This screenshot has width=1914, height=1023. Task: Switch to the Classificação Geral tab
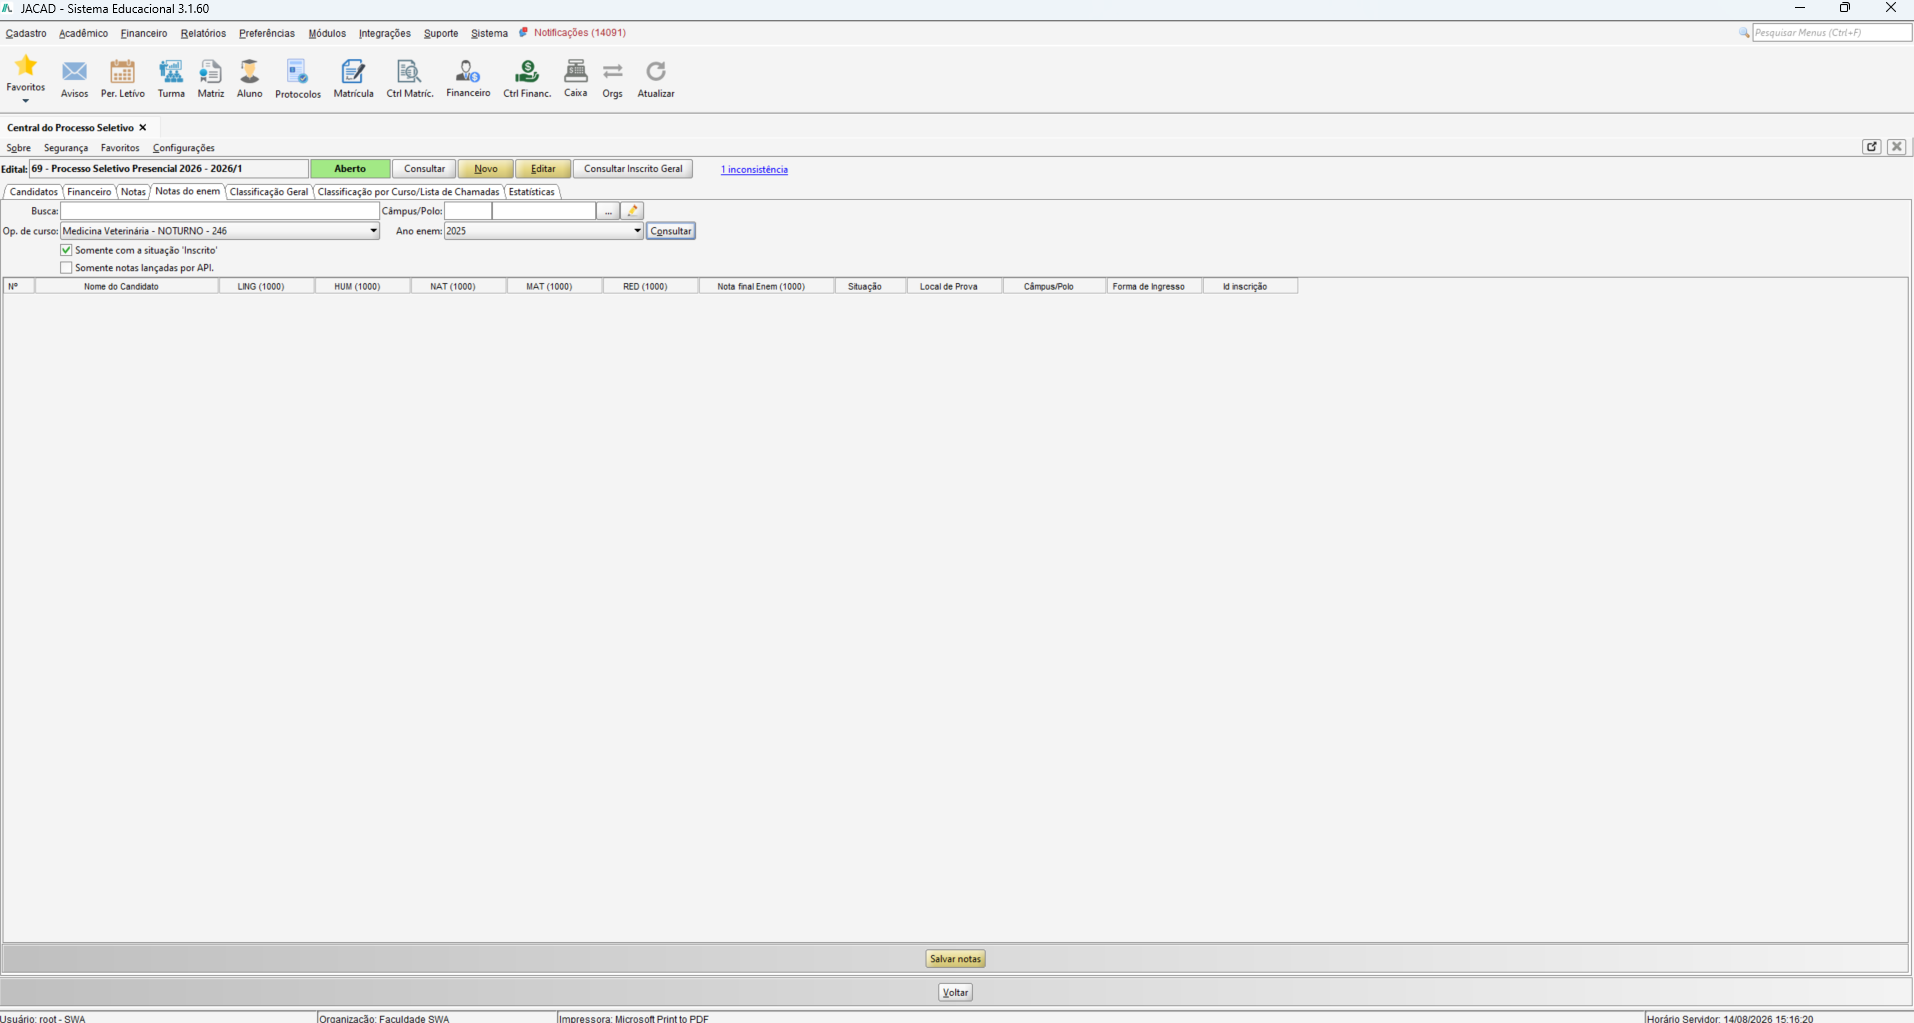pyautogui.click(x=269, y=192)
